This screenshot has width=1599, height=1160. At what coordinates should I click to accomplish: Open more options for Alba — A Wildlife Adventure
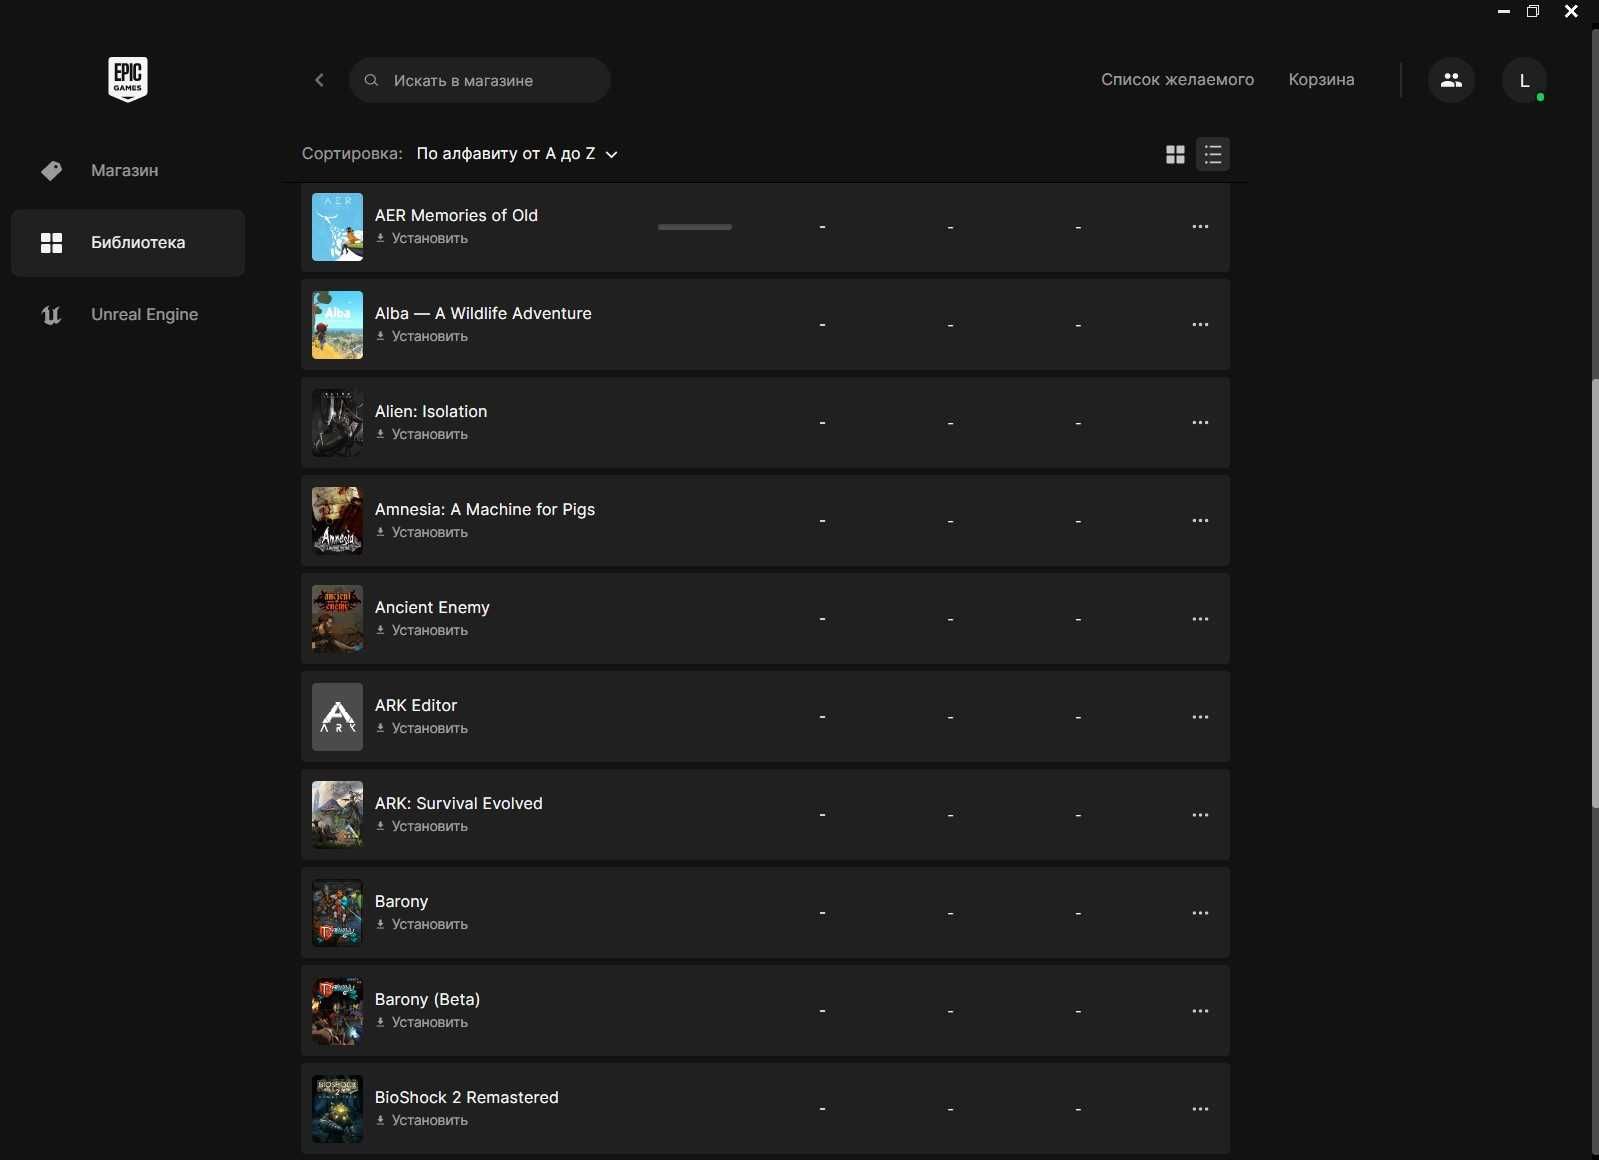click(1200, 325)
